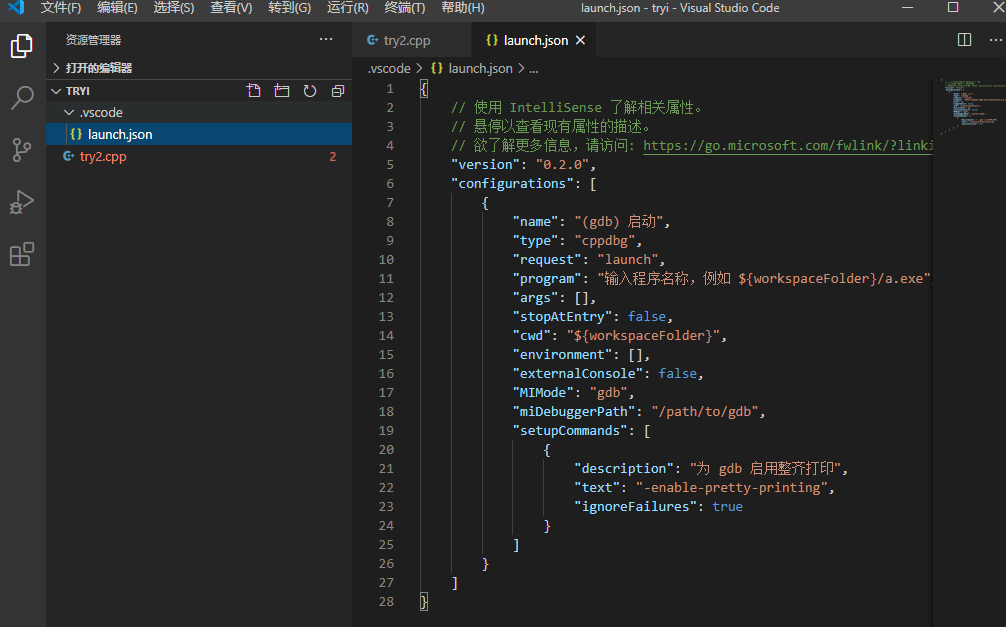This screenshot has height=627, width=1006.
Task: Click the "version" key on line 5
Action: [x=485, y=164]
